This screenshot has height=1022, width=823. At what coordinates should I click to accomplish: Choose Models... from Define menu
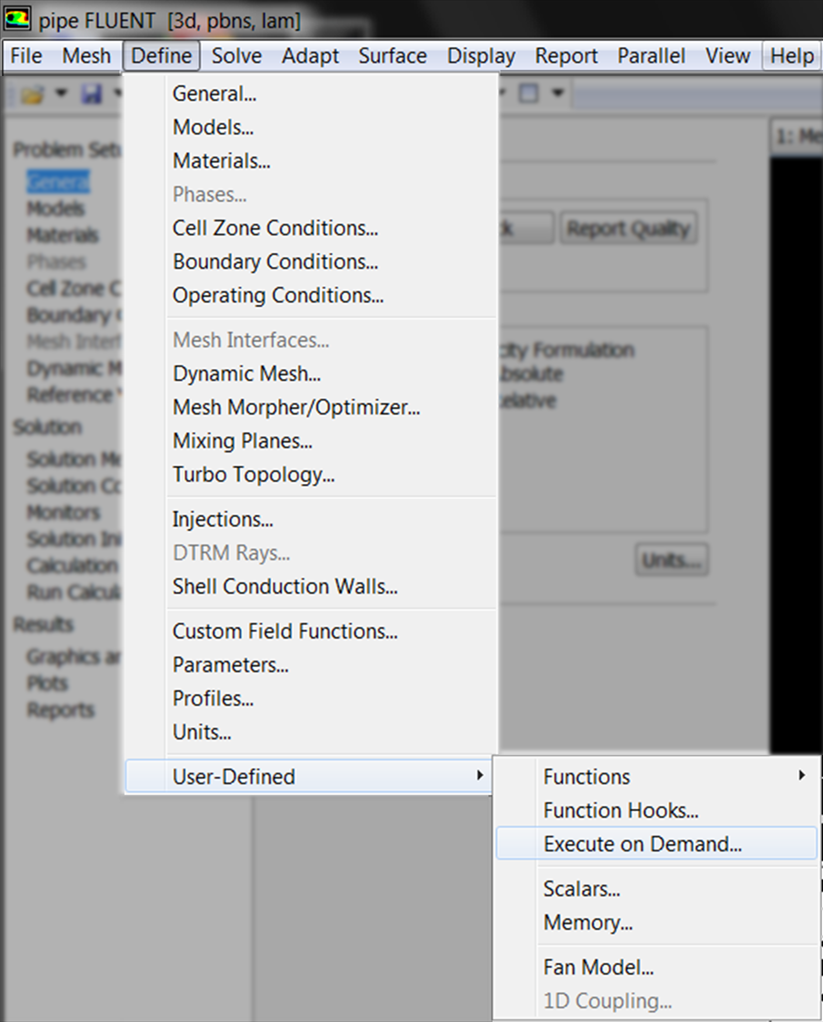pyautogui.click(x=310, y=127)
